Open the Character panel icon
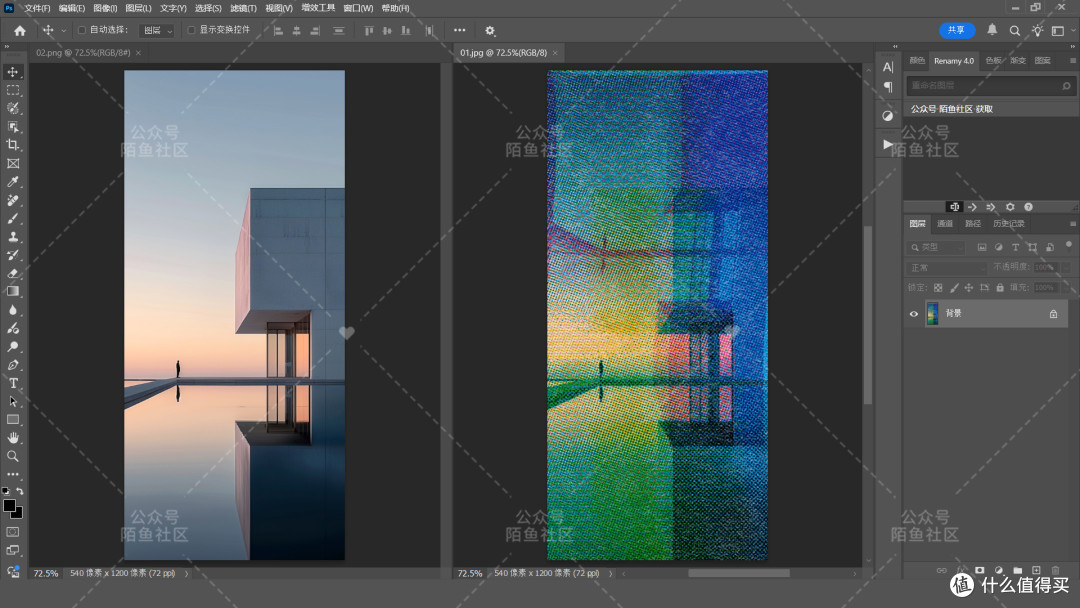Viewport: 1080px width, 608px height. [888, 67]
